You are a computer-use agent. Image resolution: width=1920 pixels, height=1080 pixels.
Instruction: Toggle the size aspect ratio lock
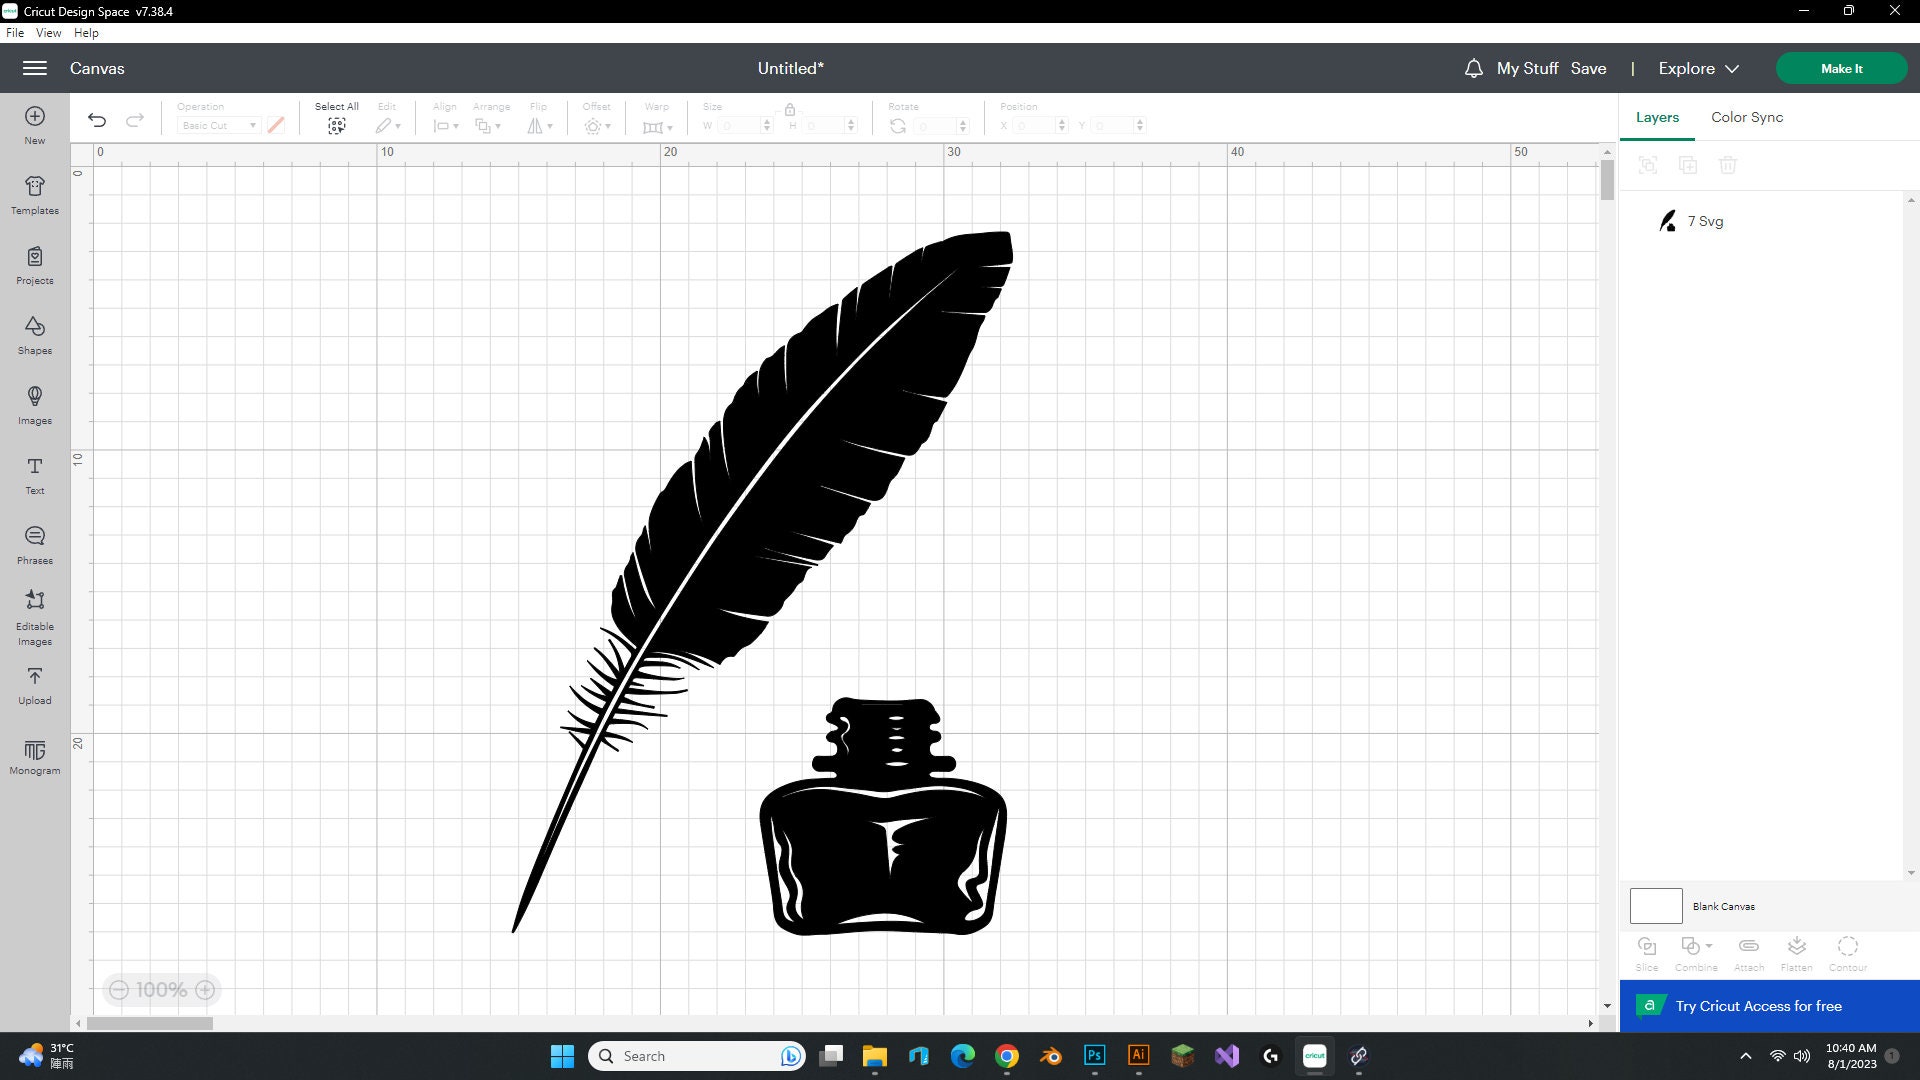(x=790, y=110)
